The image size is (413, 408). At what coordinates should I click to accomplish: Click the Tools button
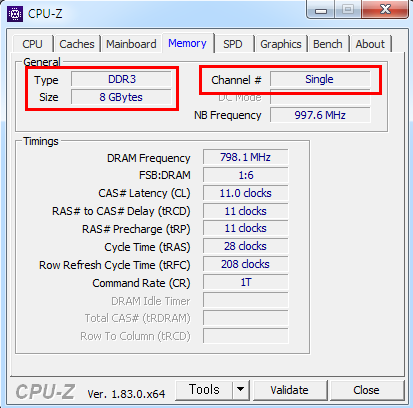pyautogui.click(x=204, y=389)
